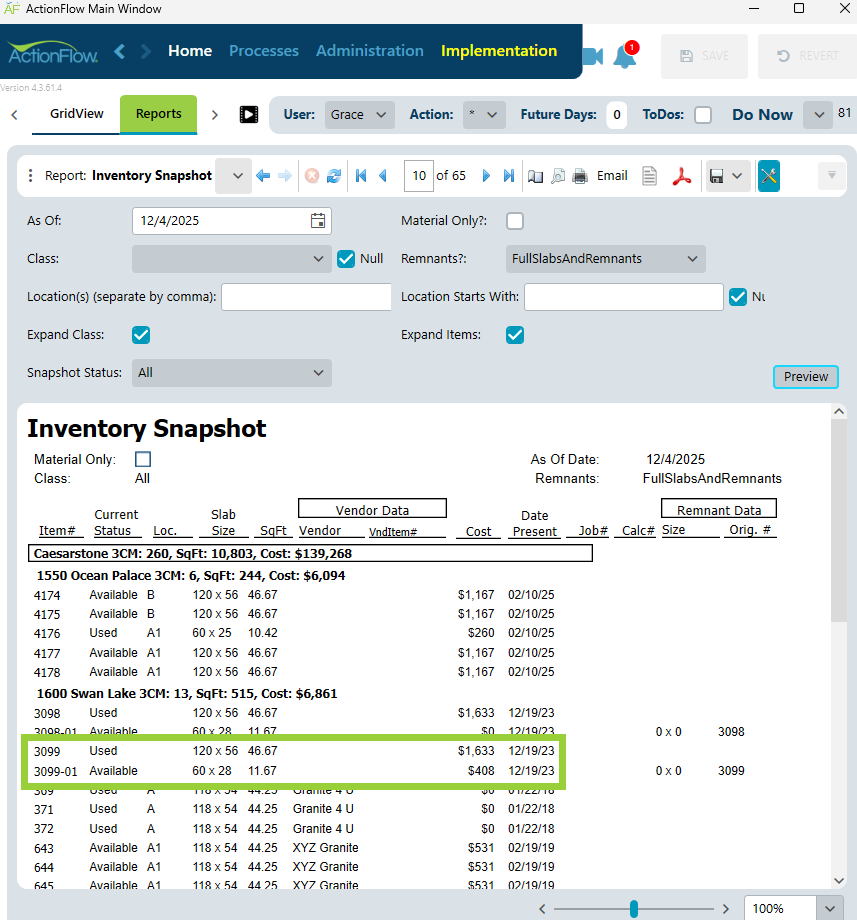Toggle the Material Only? checkbox
Image resolution: width=857 pixels, height=920 pixels.
pos(515,221)
